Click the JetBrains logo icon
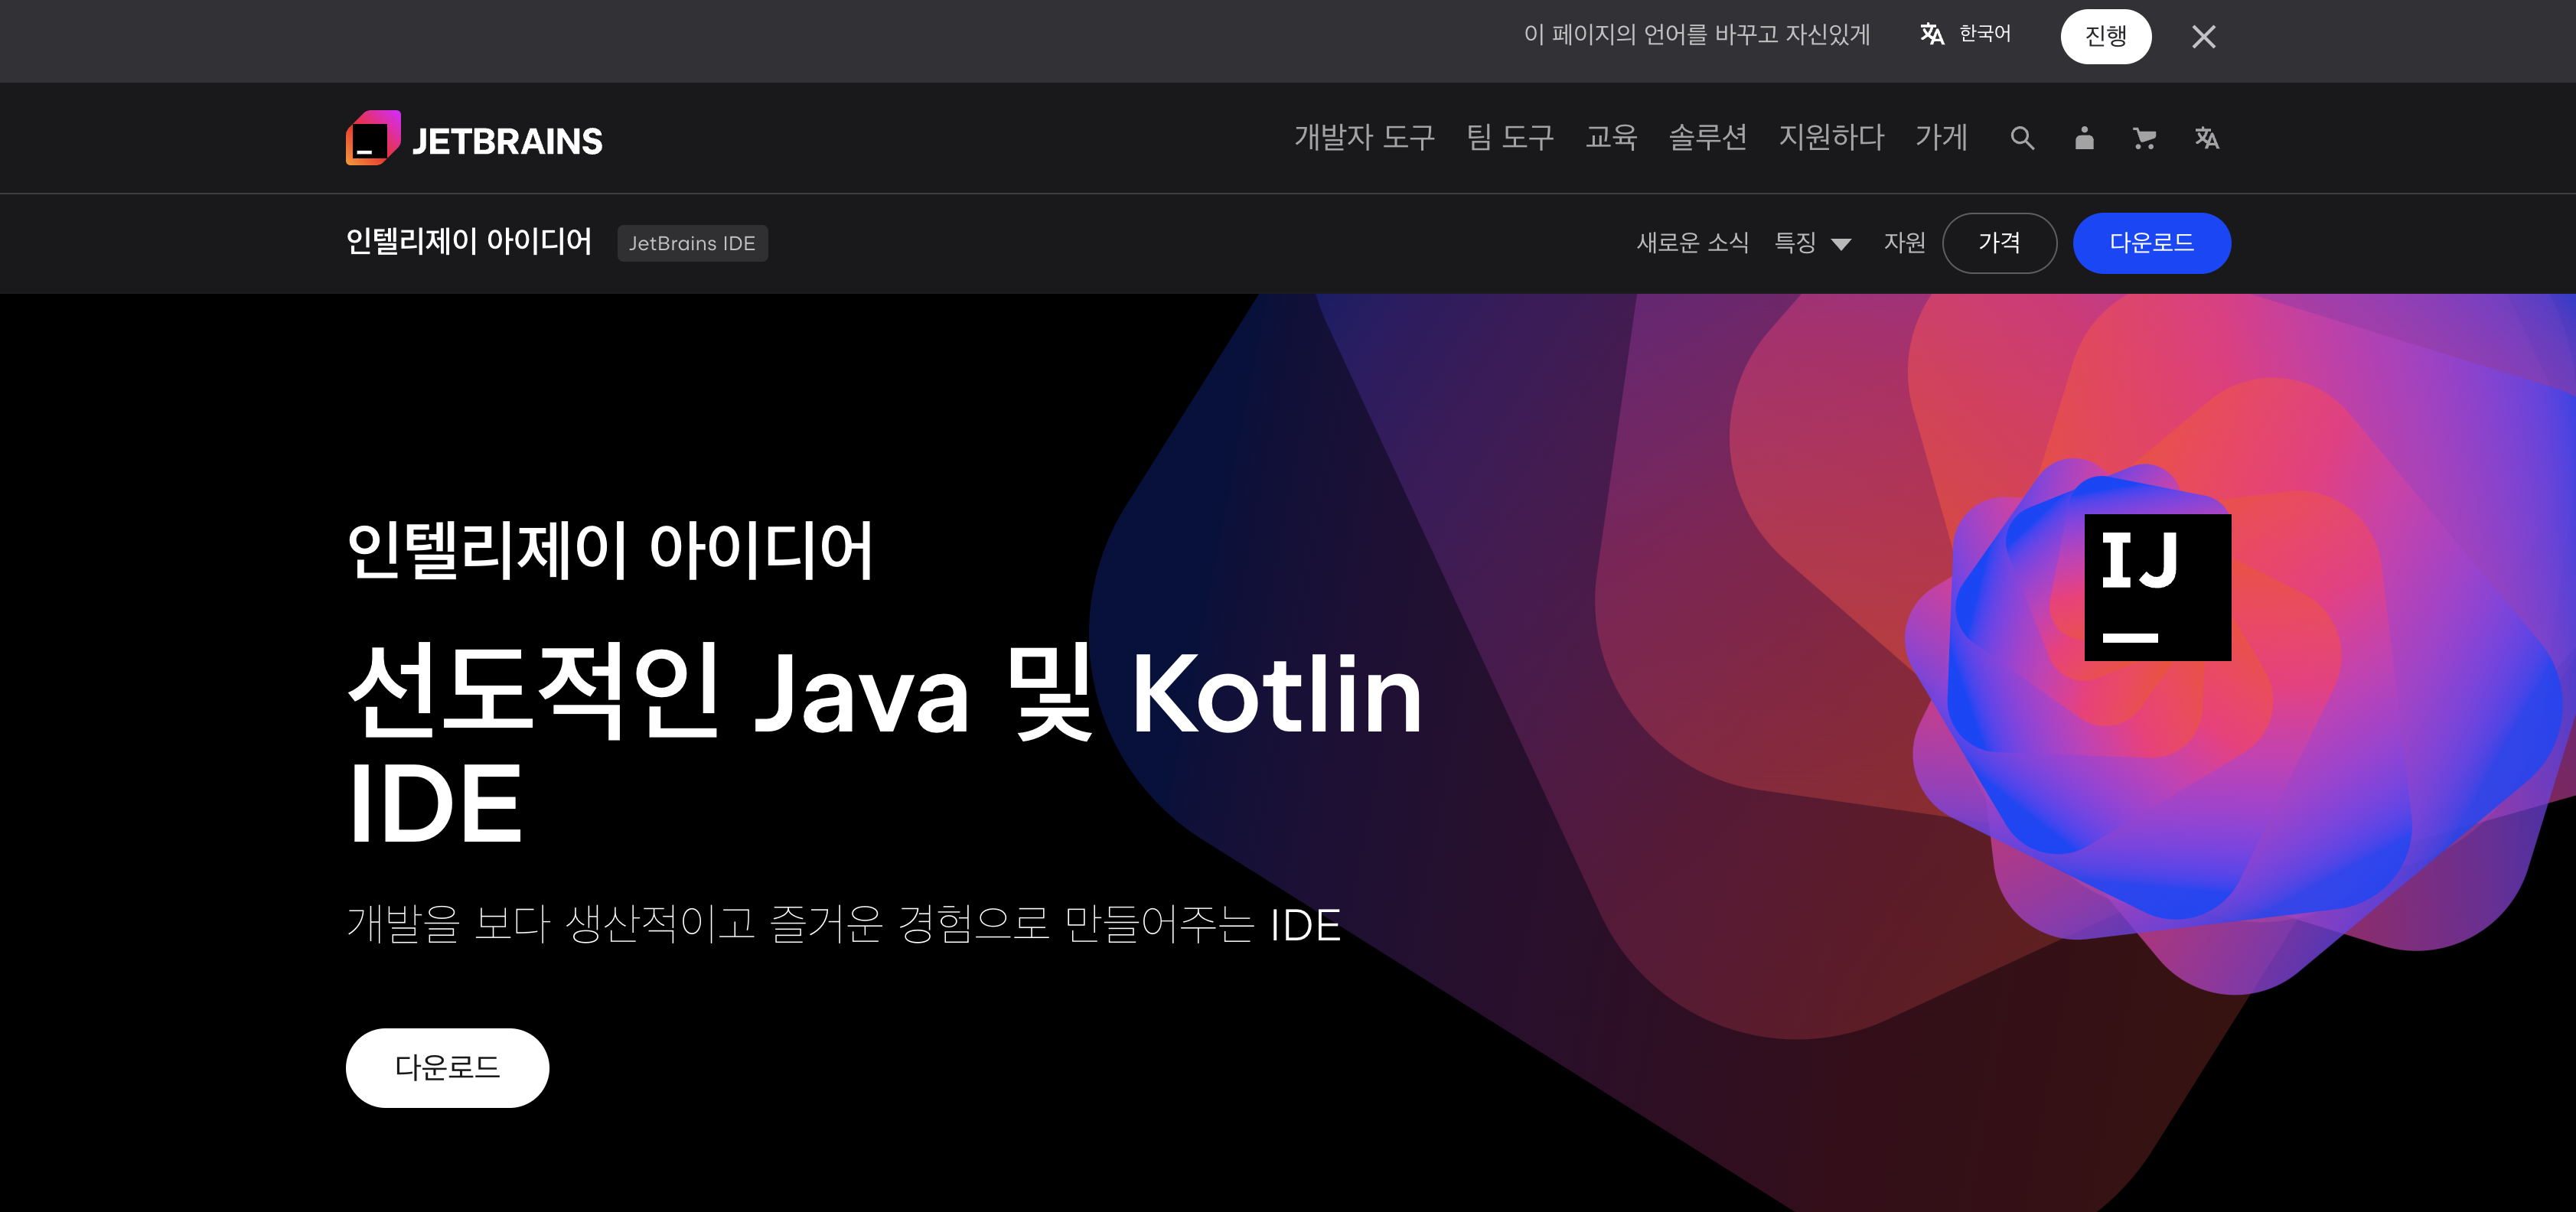Screen dimensions: 2576x1212 pos(373,138)
